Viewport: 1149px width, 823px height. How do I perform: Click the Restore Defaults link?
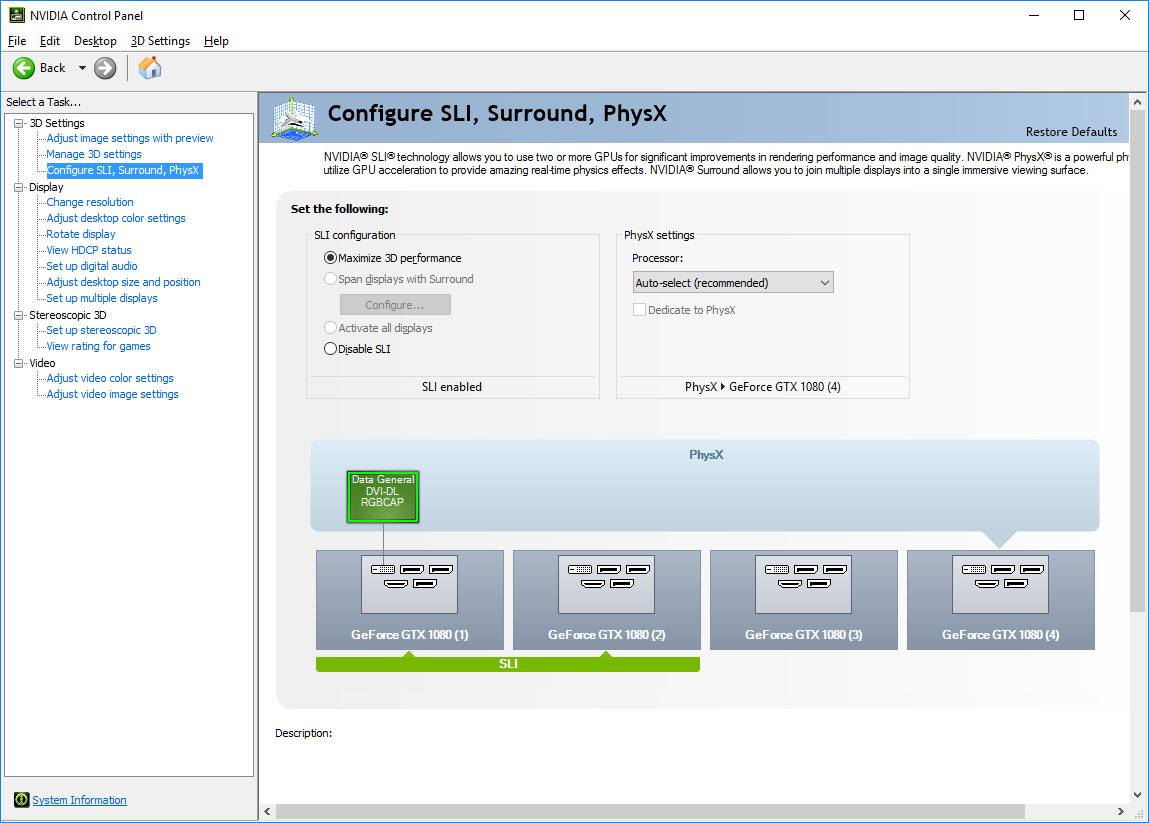1071,132
